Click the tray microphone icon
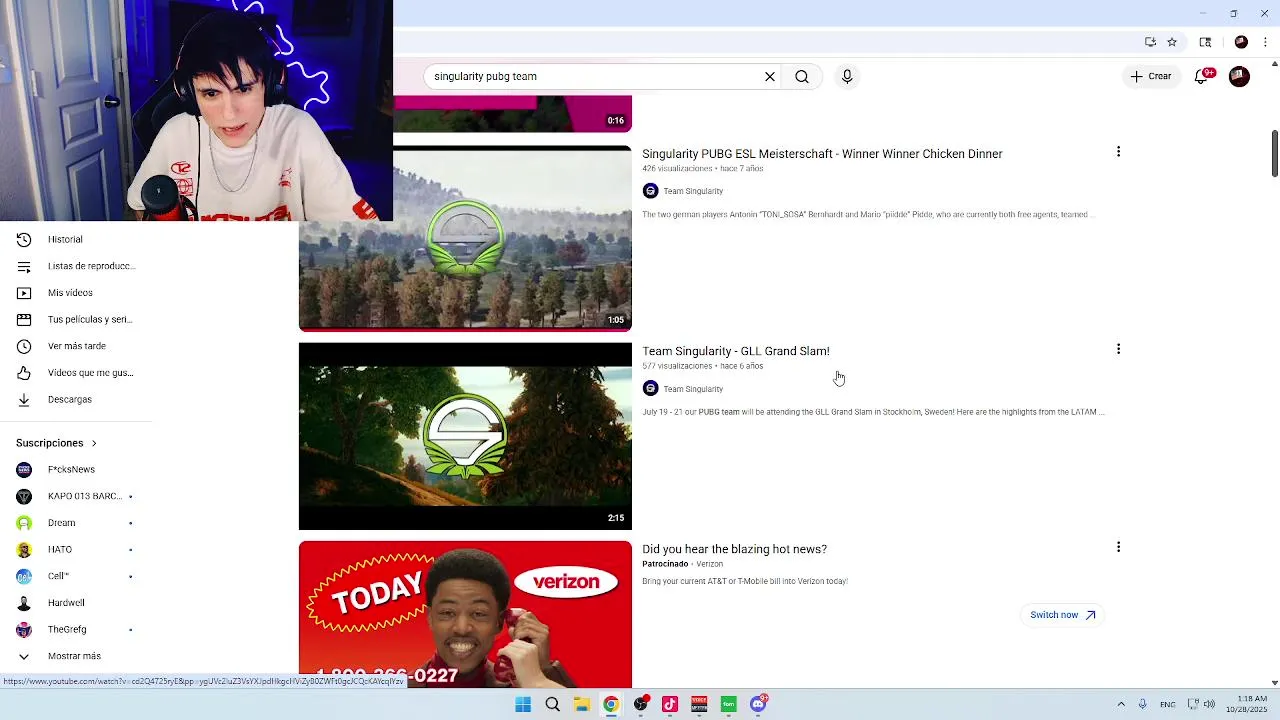The width and height of the screenshot is (1280, 720). click(1142, 704)
